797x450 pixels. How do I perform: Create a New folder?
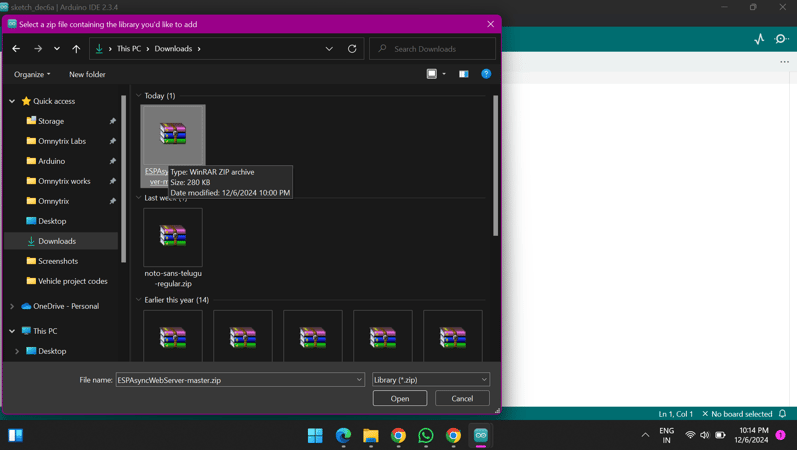click(x=87, y=74)
